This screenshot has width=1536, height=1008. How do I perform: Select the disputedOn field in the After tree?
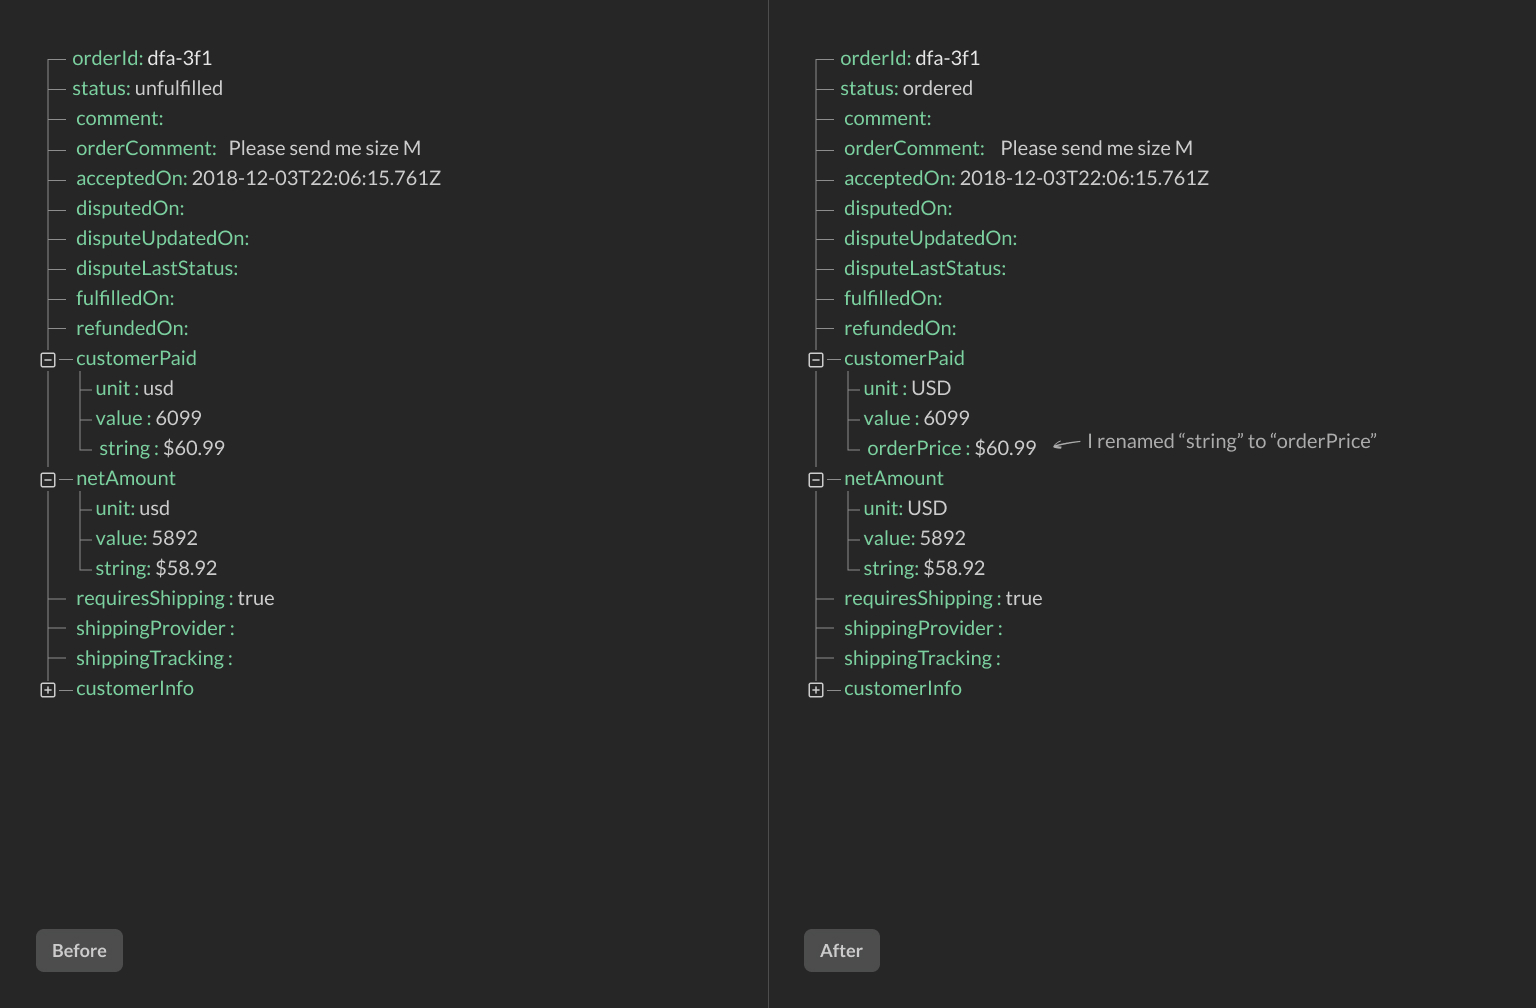coord(896,208)
